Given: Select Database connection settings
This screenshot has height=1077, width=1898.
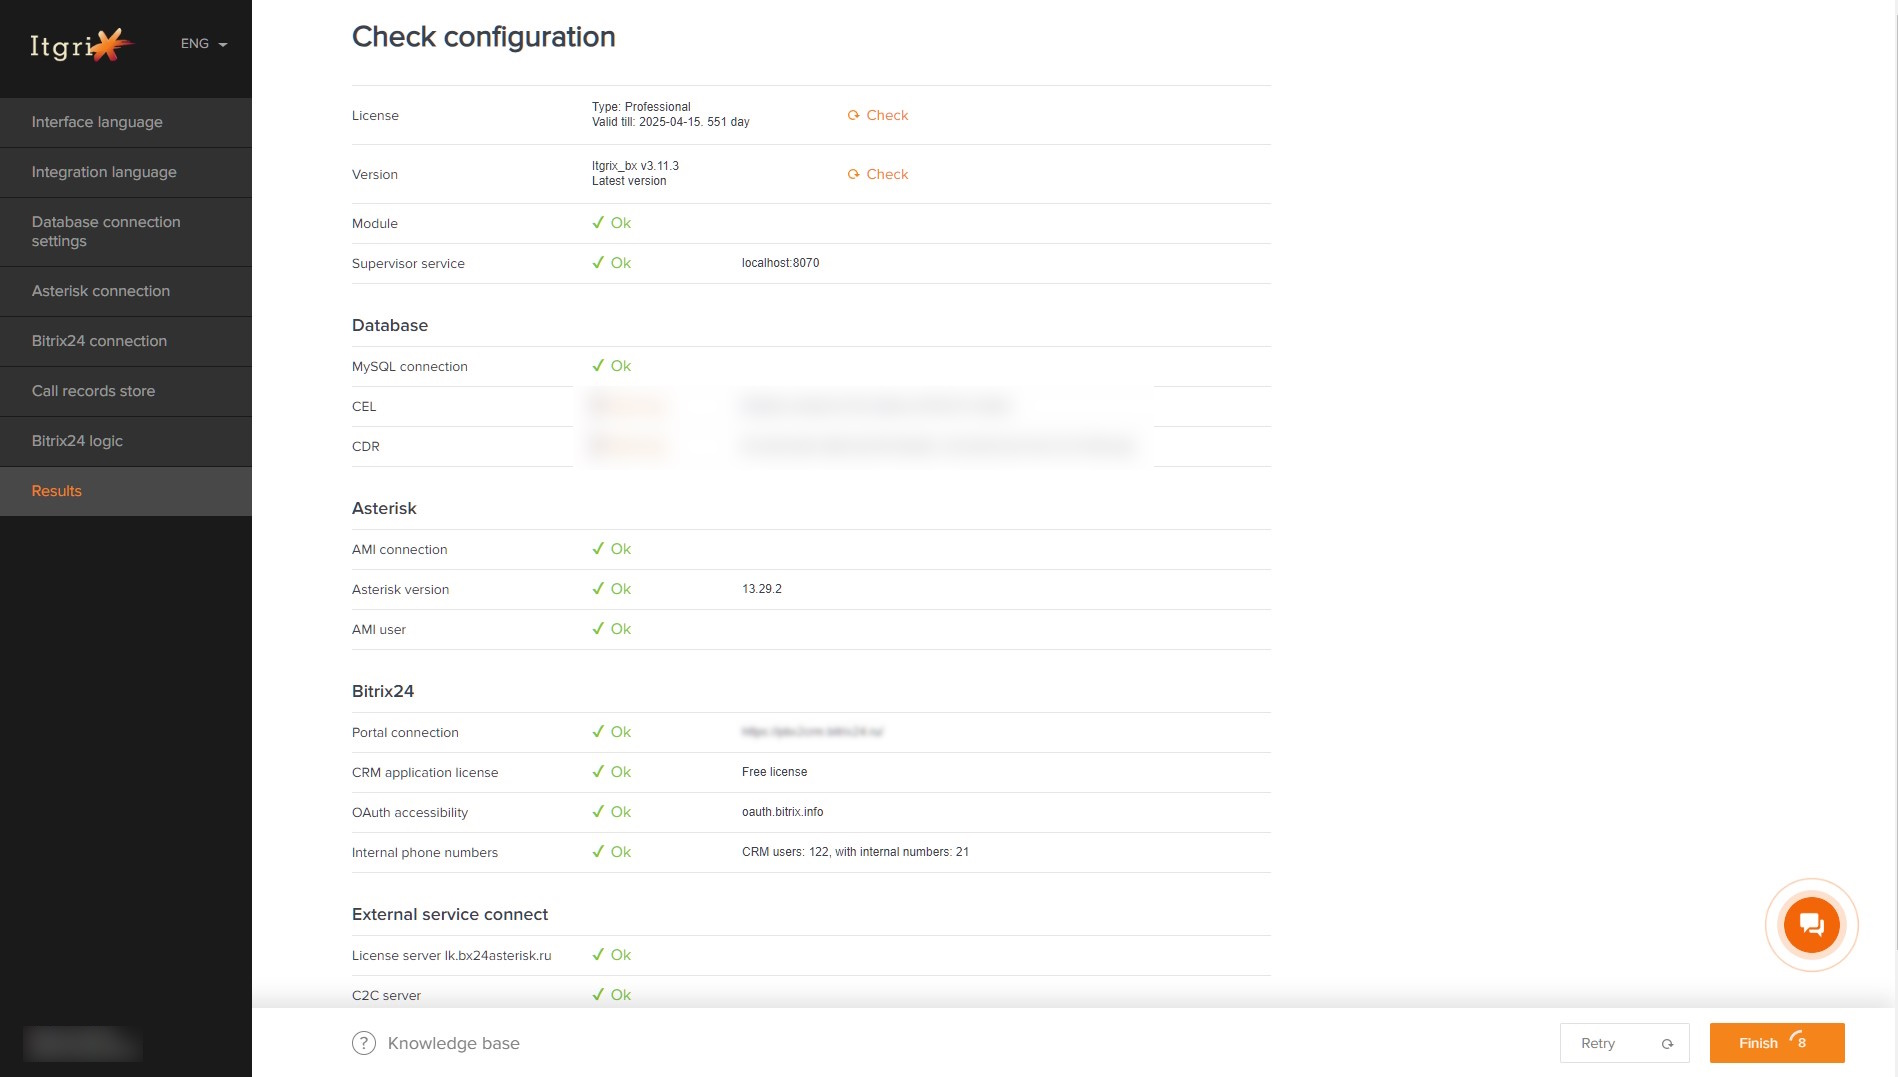Looking at the screenshot, I should pos(126,232).
